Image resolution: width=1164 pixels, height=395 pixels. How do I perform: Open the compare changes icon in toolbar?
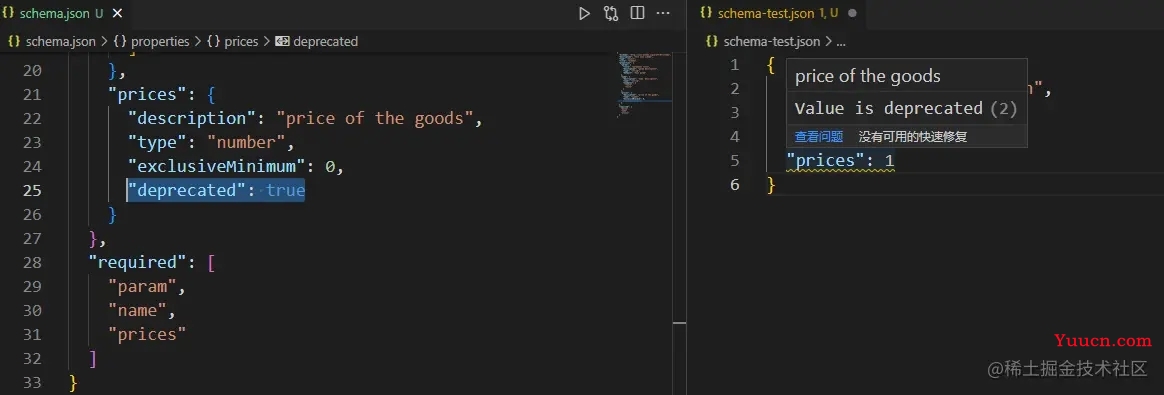pyautogui.click(x=611, y=13)
